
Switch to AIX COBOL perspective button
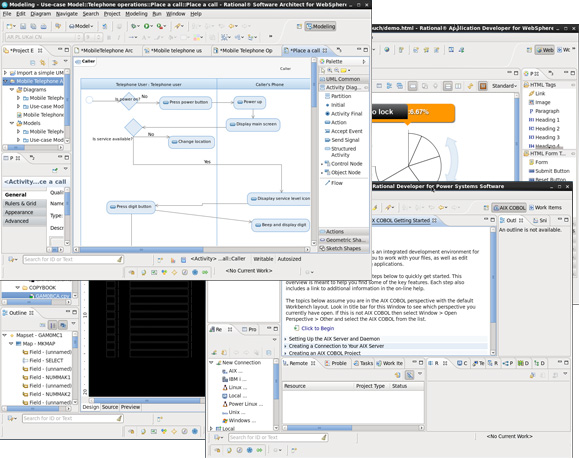[x=509, y=208]
